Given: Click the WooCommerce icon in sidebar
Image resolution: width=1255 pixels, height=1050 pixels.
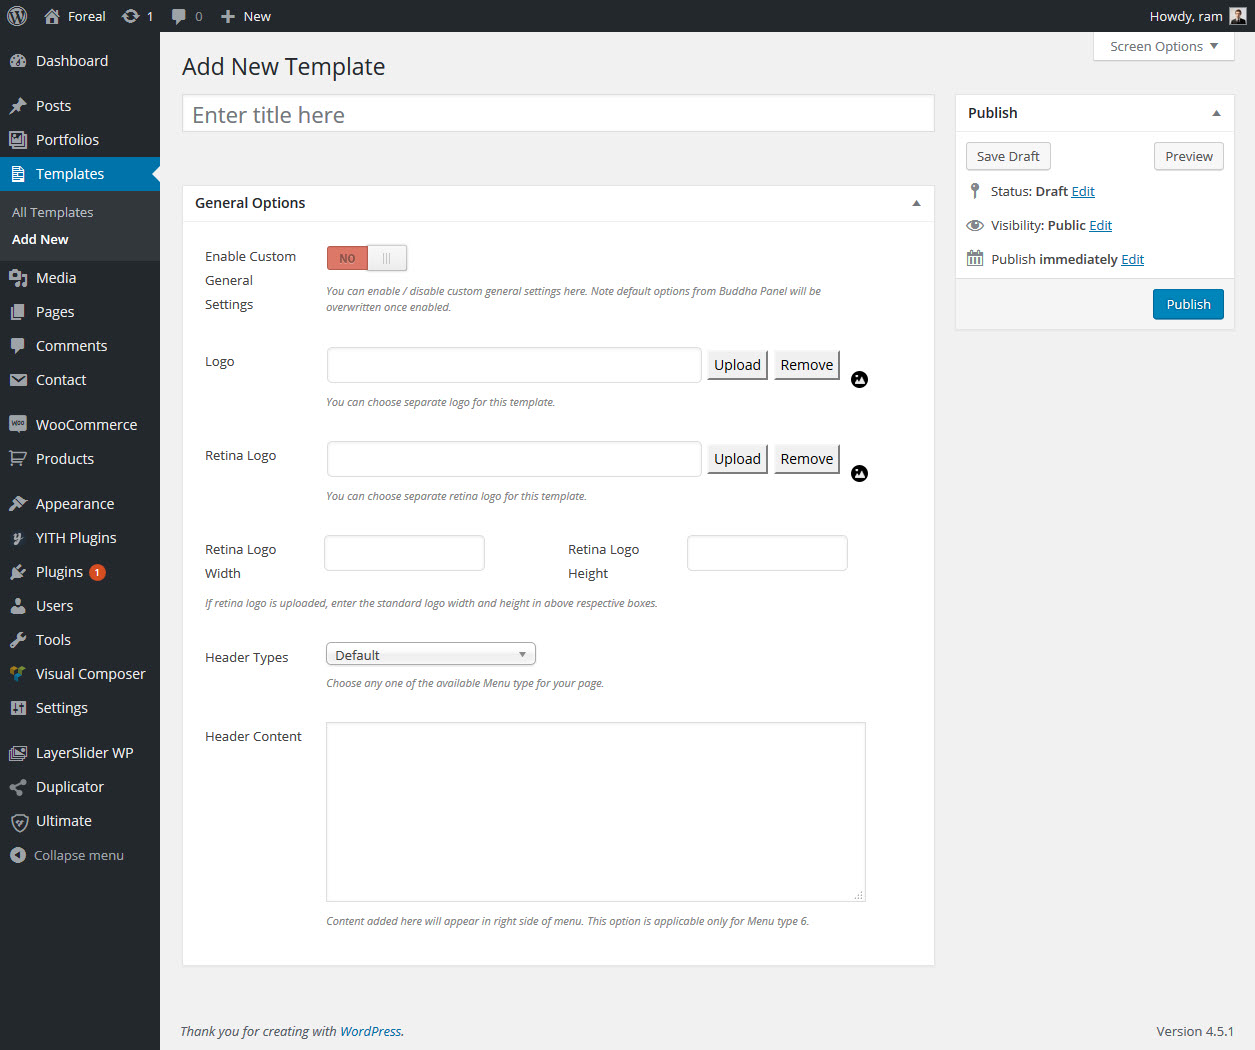Looking at the screenshot, I should (x=18, y=424).
